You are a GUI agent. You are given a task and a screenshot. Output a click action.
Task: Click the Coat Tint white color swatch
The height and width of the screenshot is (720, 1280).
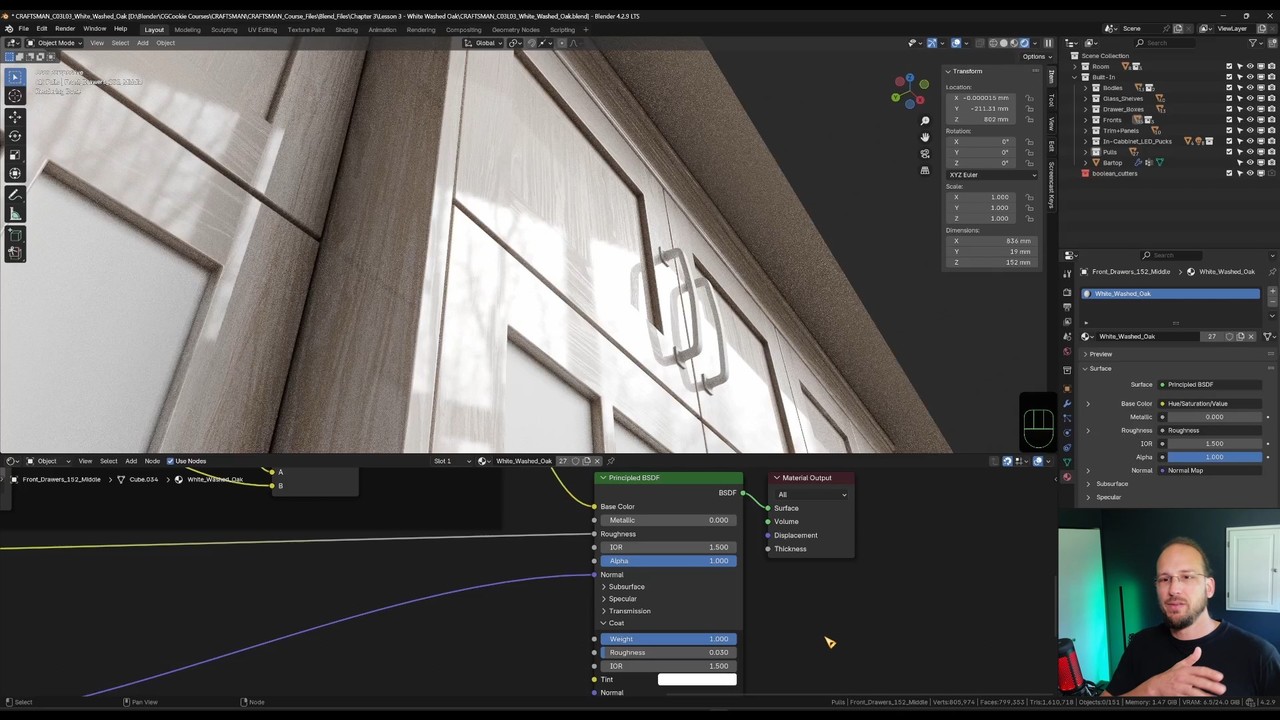(697, 680)
